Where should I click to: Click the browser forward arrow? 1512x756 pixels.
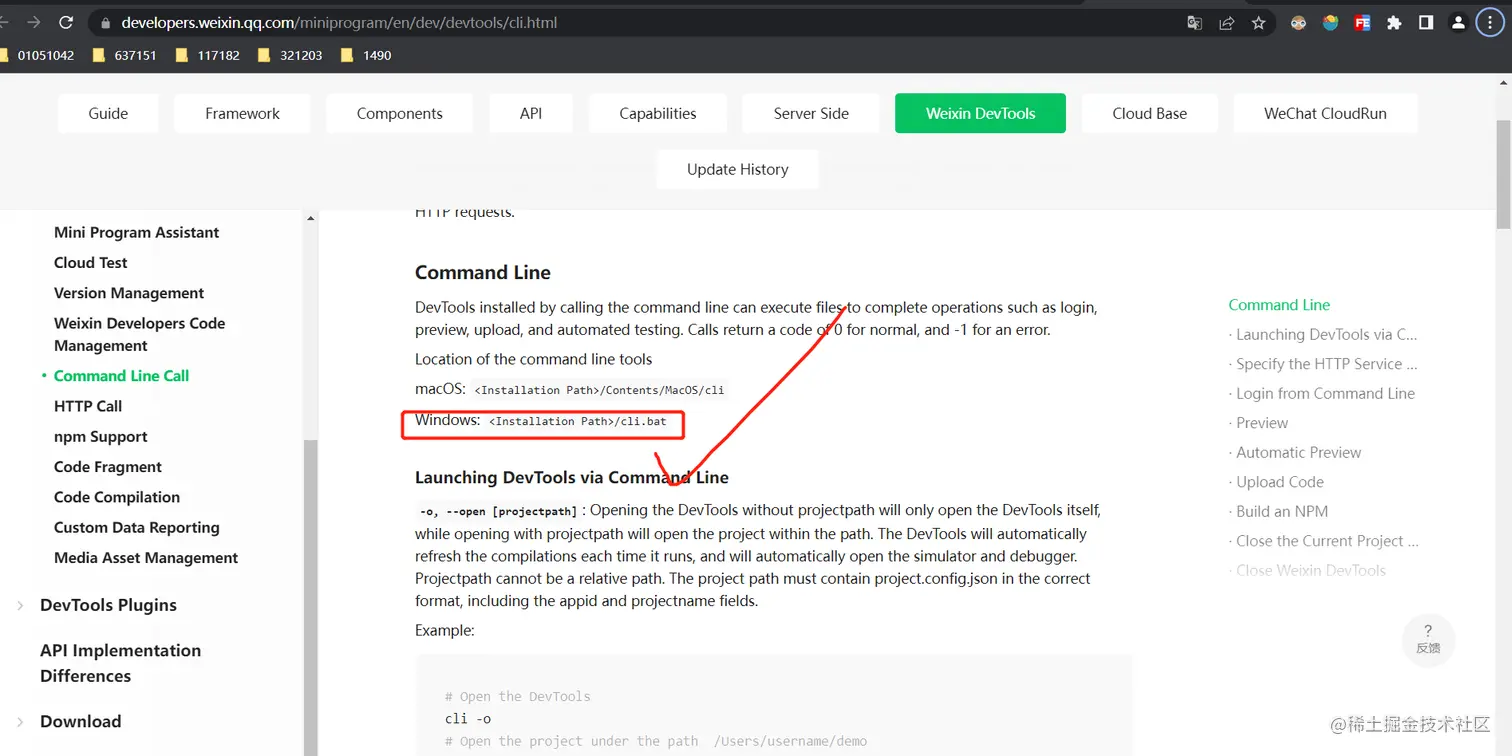pyautogui.click(x=34, y=22)
